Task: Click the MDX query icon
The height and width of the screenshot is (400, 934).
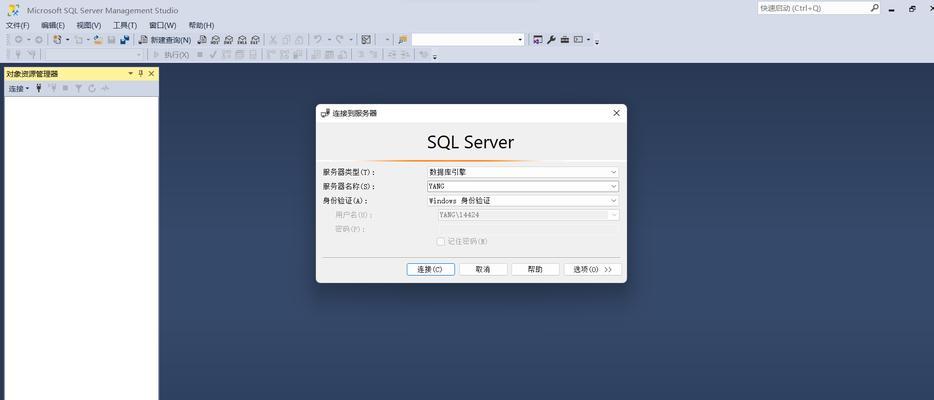Action: pos(215,40)
